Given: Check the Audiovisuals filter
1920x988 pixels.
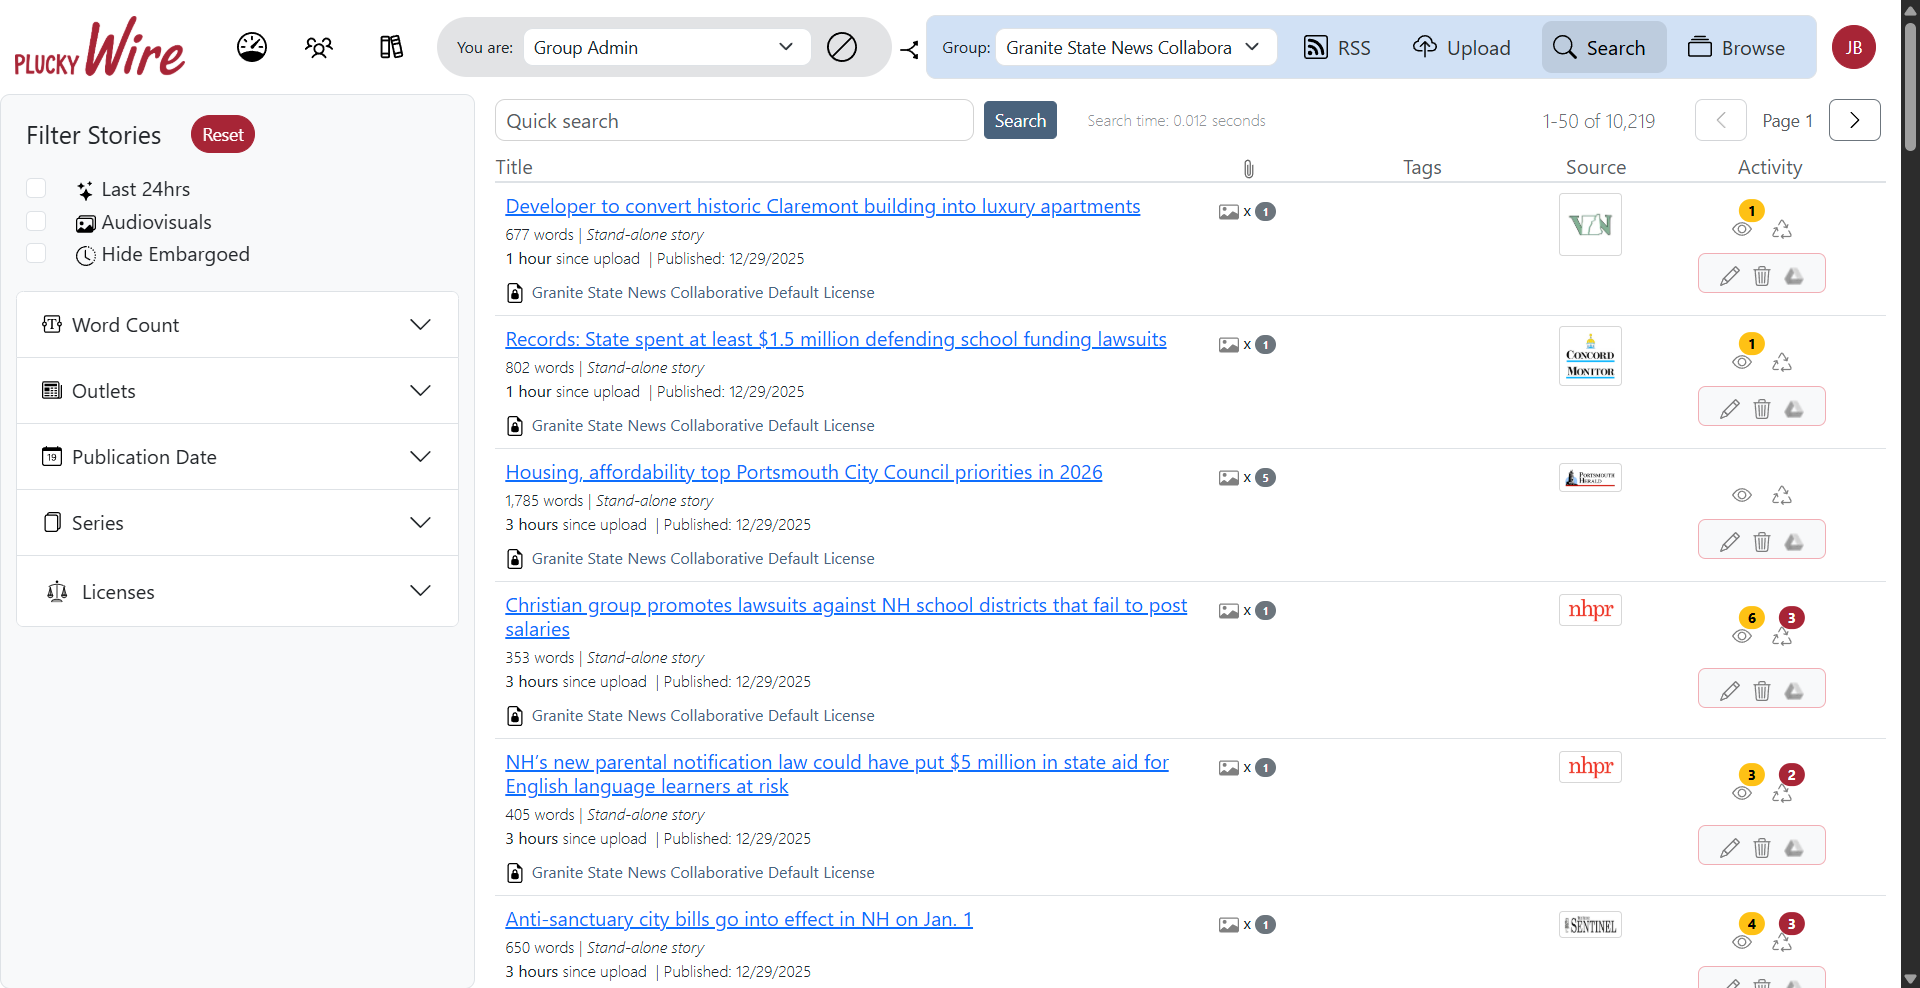Looking at the screenshot, I should [36, 221].
